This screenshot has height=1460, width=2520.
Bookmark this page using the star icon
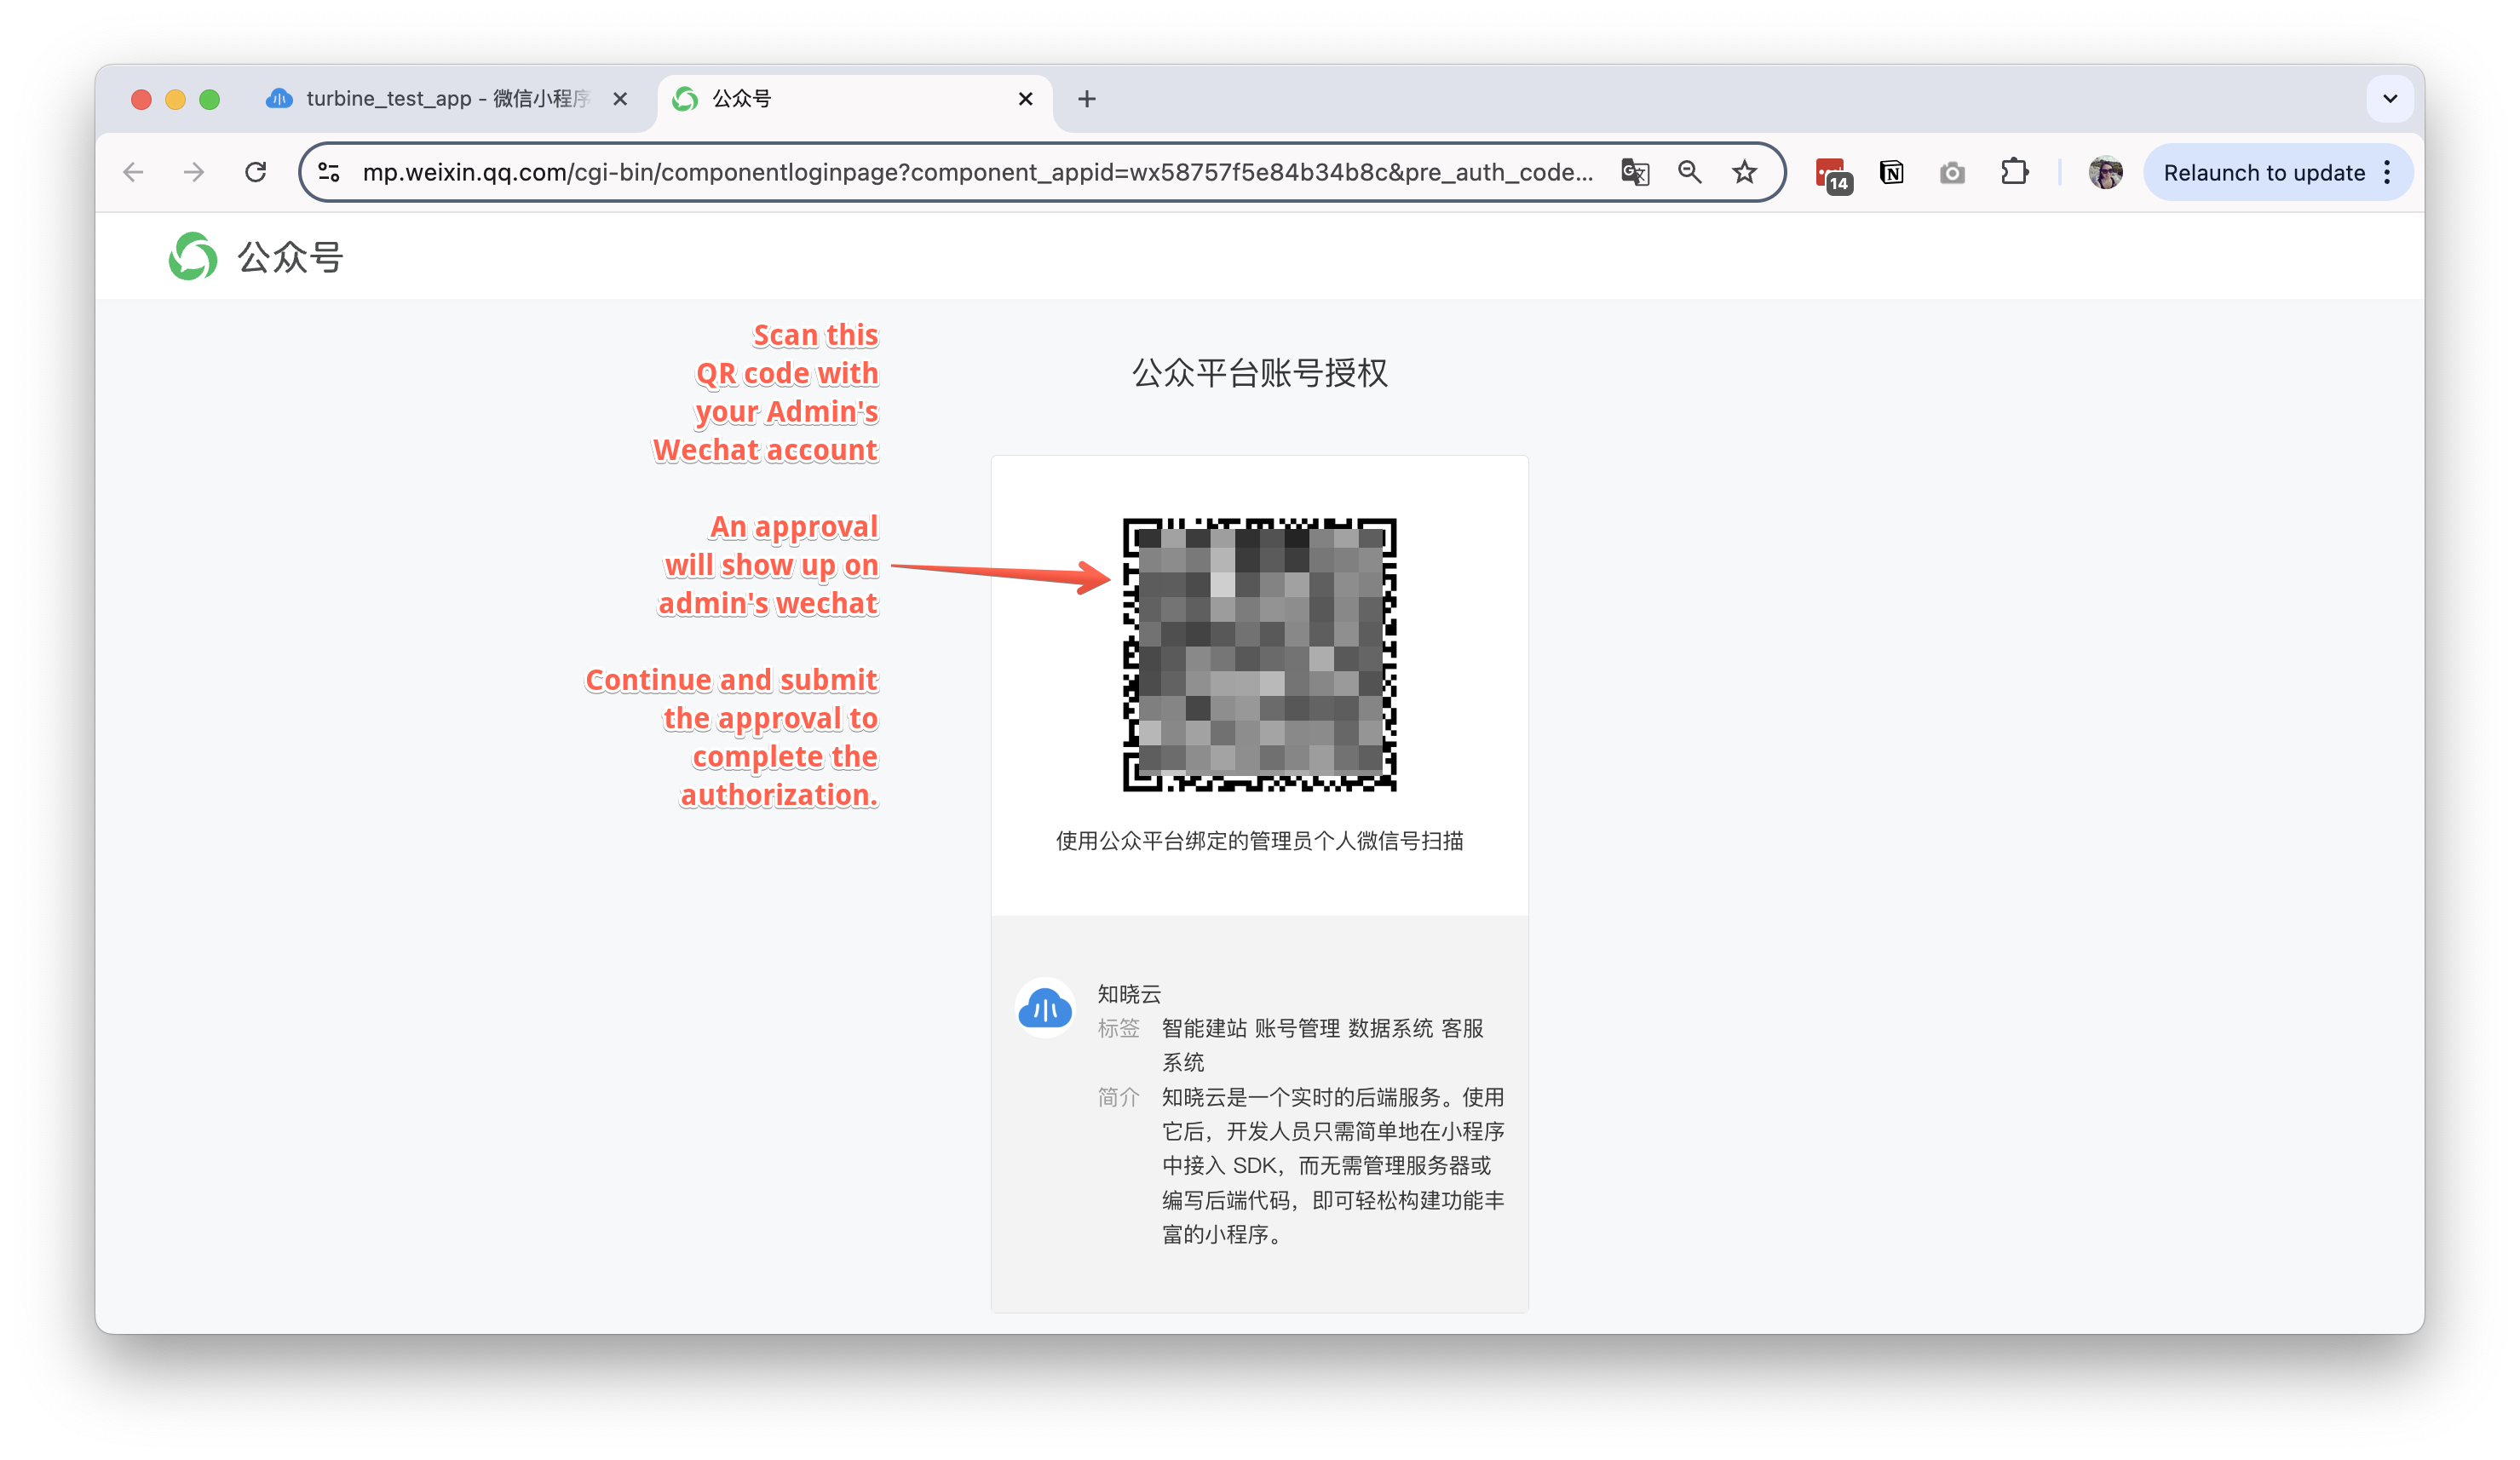1744,172
